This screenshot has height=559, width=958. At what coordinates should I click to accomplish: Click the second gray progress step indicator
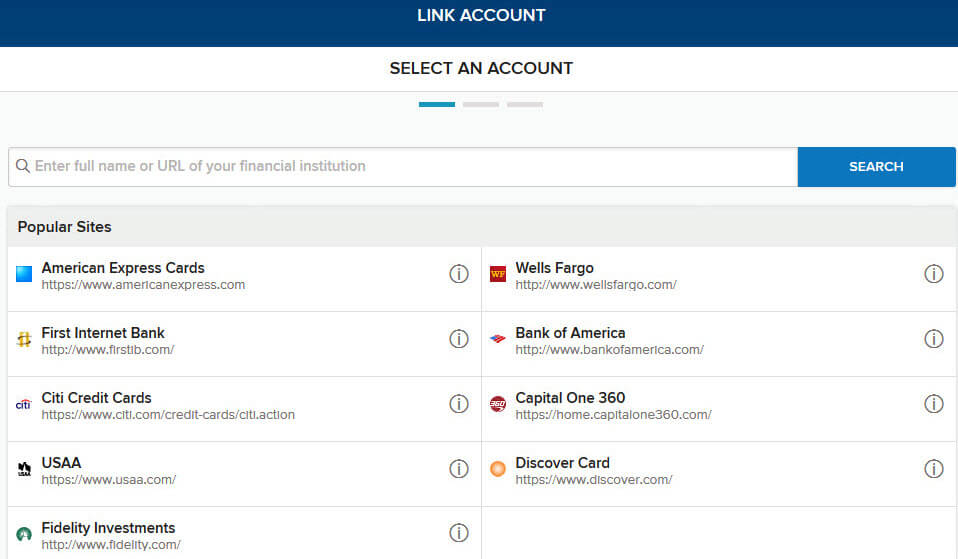pyautogui.click(x=481, y=104)
